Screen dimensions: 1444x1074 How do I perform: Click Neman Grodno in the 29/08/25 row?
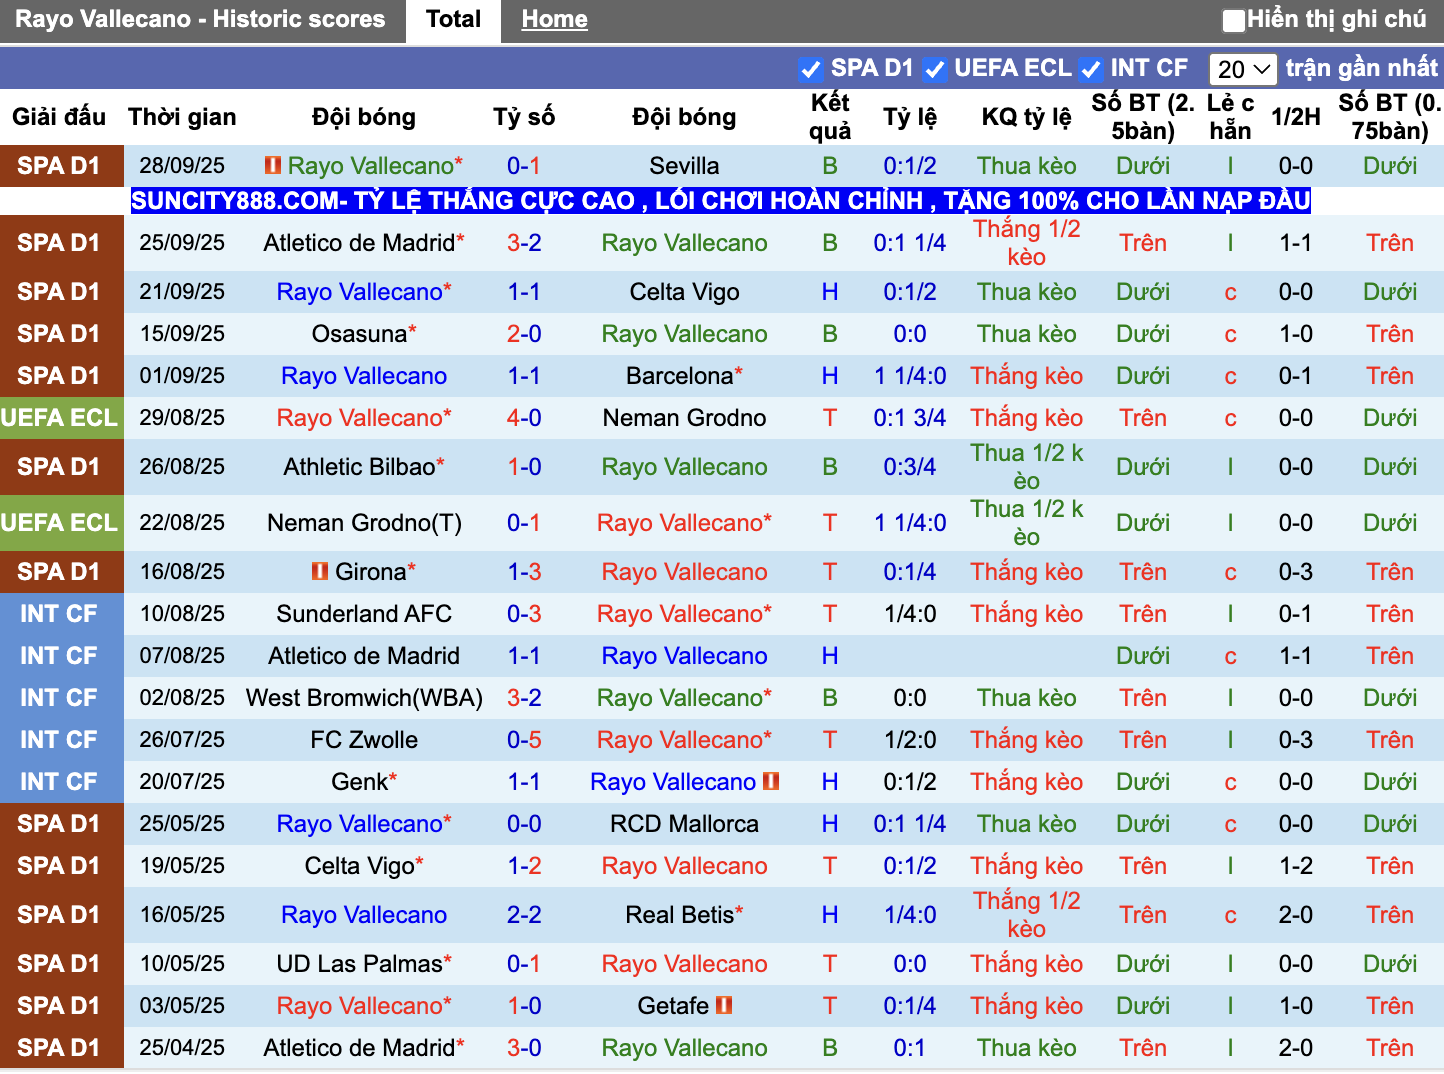684,418
